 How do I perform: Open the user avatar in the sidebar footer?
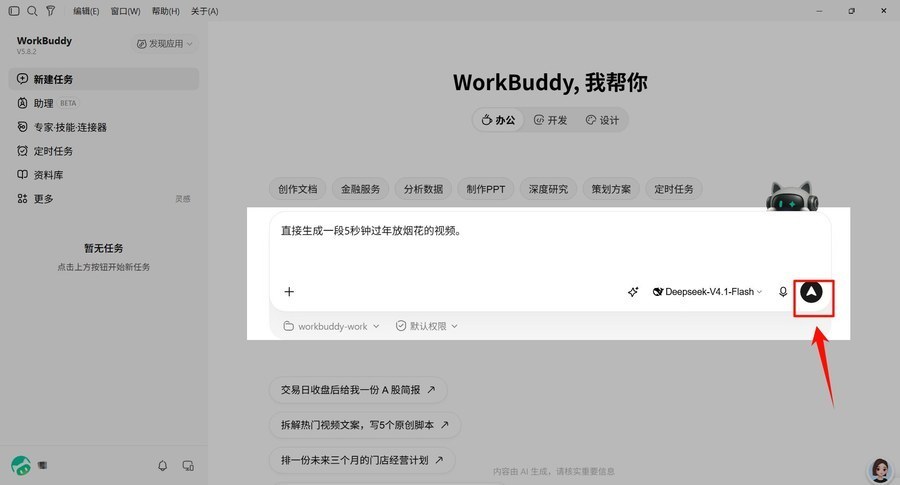tap(21, 465)
